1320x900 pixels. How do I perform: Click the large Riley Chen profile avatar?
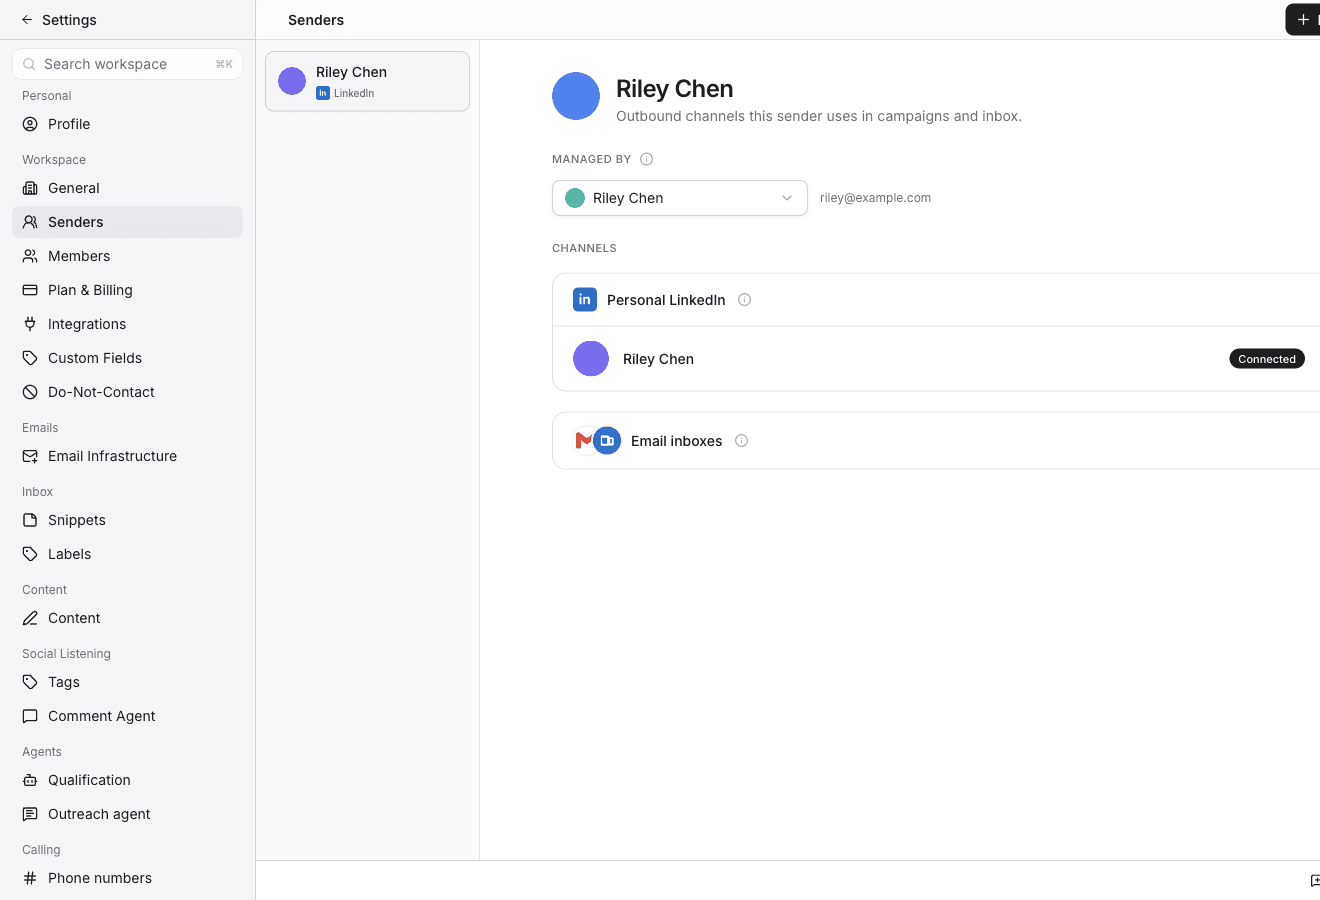576,96
